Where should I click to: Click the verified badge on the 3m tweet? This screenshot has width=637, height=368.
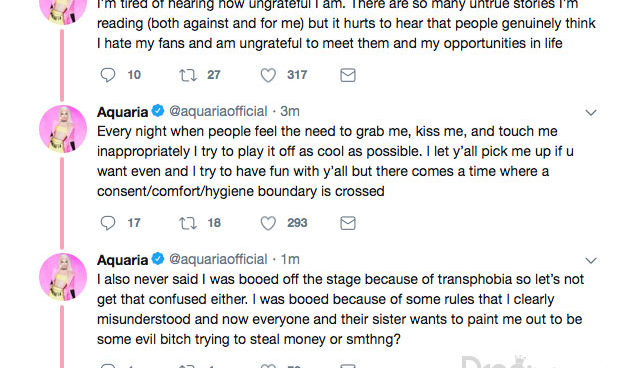(x=158, y=110)
